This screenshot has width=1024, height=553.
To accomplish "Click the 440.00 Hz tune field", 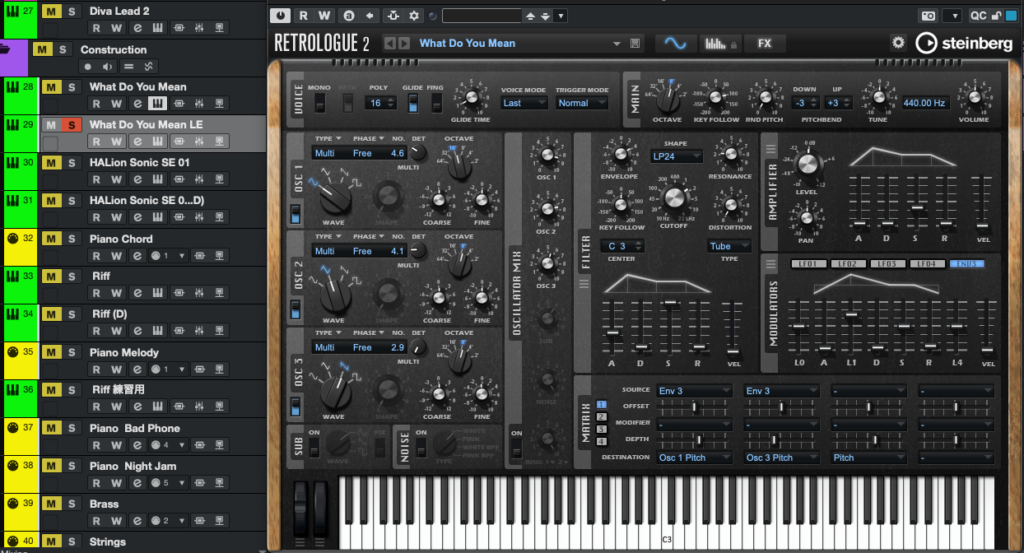I will click(x=924, y=103).
